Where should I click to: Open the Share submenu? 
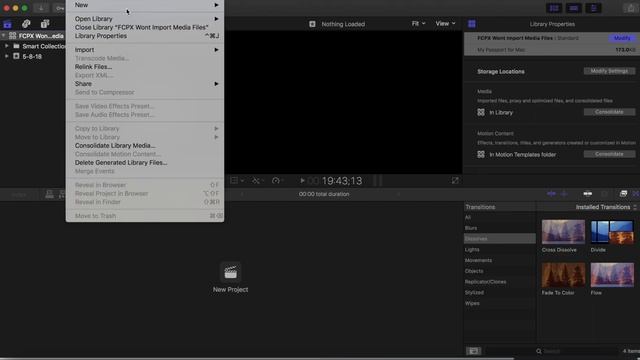[145, 84]
